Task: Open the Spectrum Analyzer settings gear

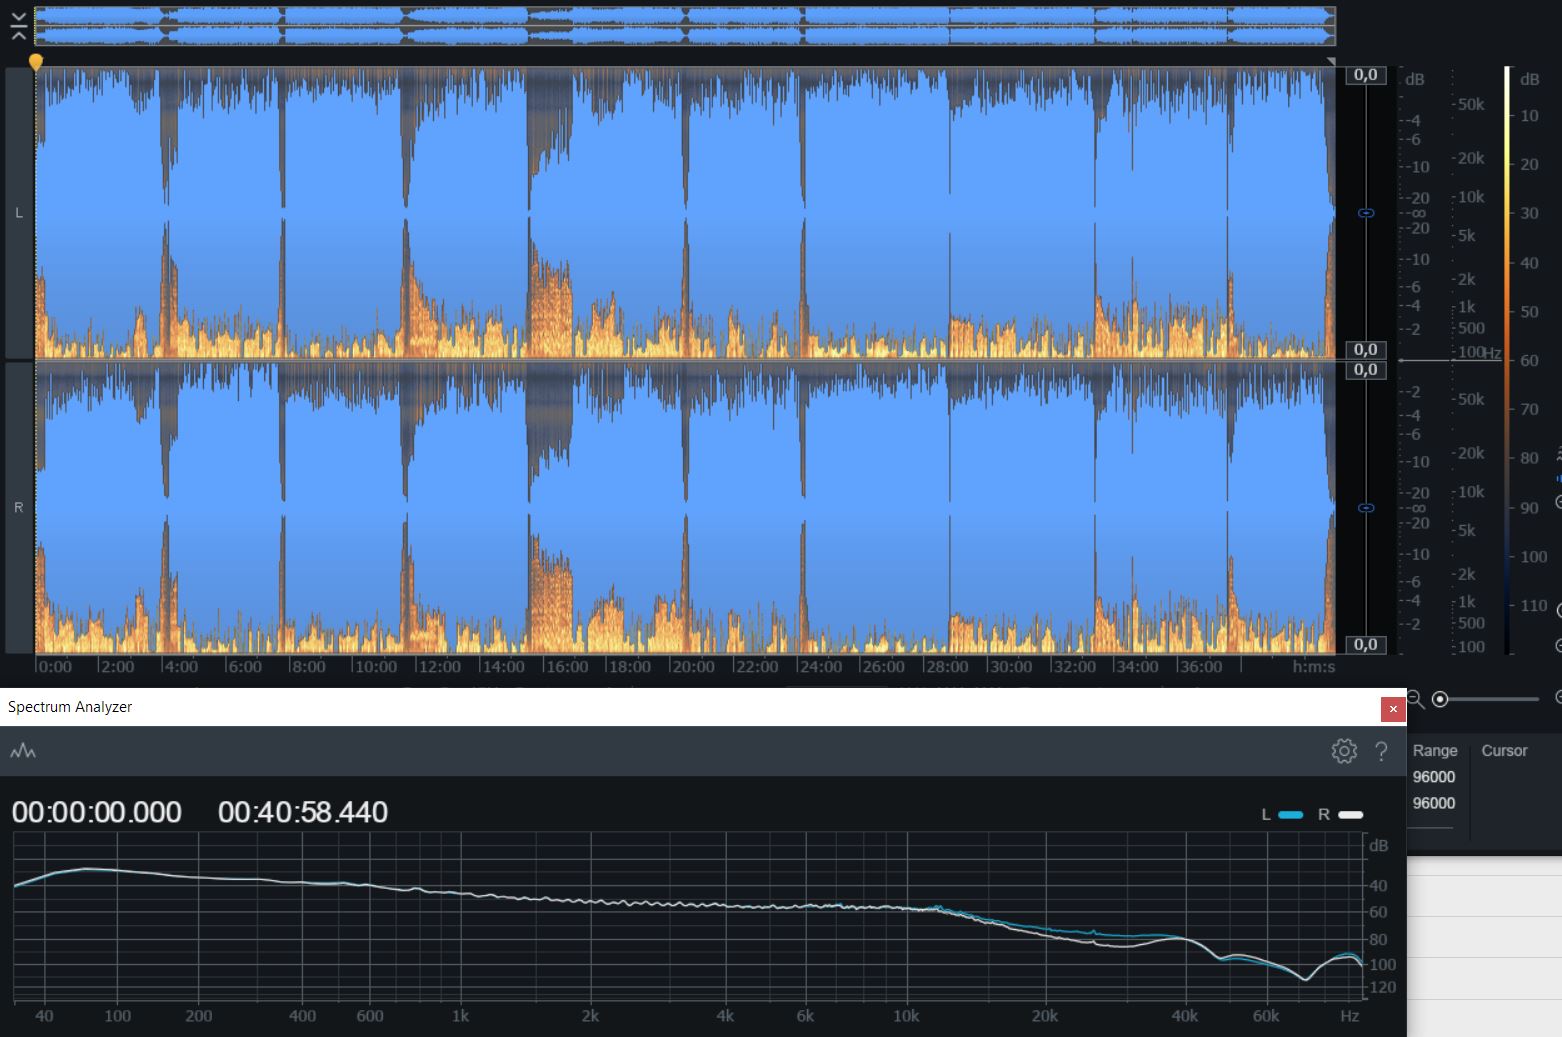Action: point(1344,751)
